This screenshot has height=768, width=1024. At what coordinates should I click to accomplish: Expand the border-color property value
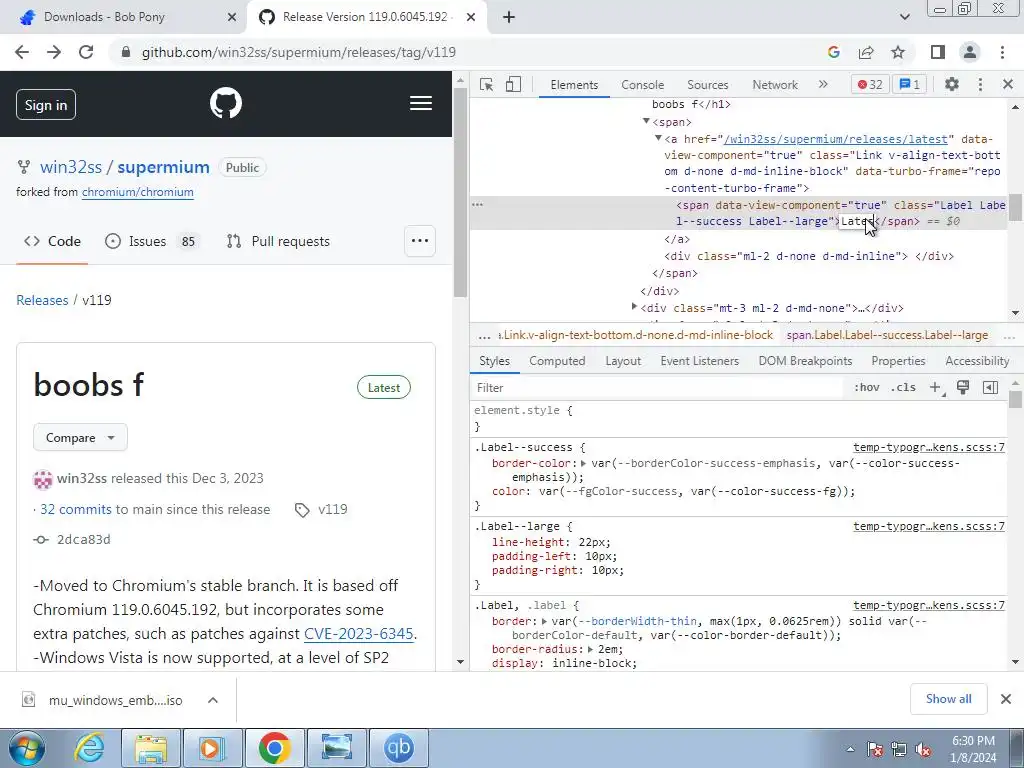[583, 463]
